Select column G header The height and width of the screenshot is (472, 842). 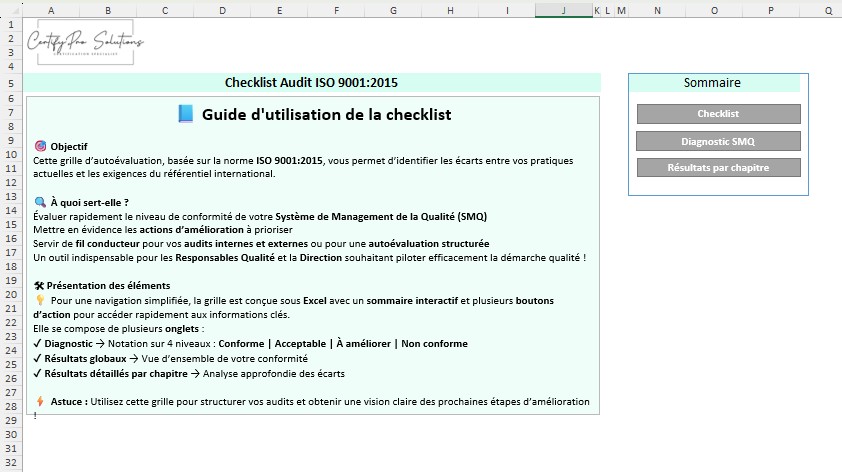click(393, 10)
